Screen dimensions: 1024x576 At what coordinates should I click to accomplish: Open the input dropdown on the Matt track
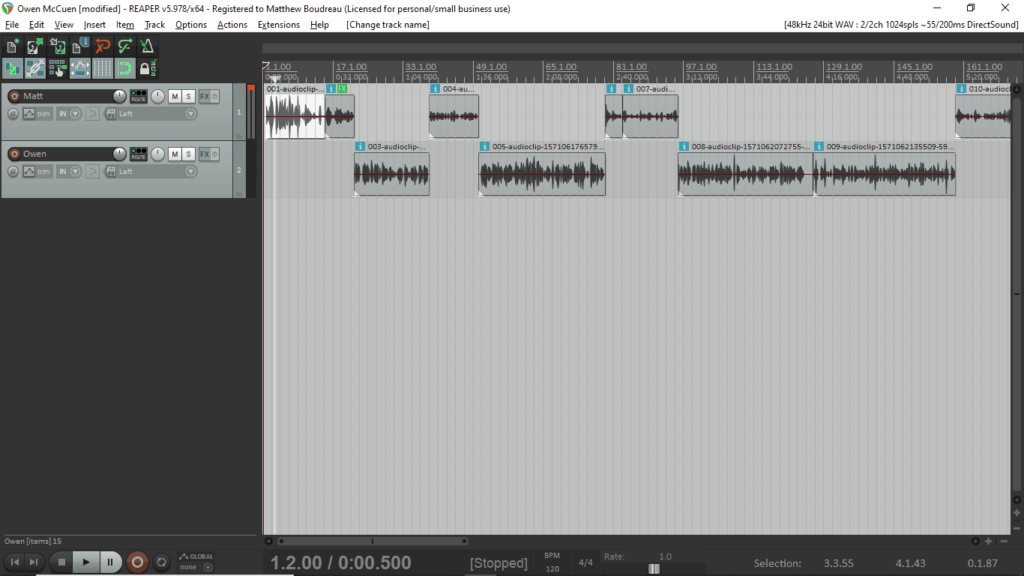click(x=76, y=113)
